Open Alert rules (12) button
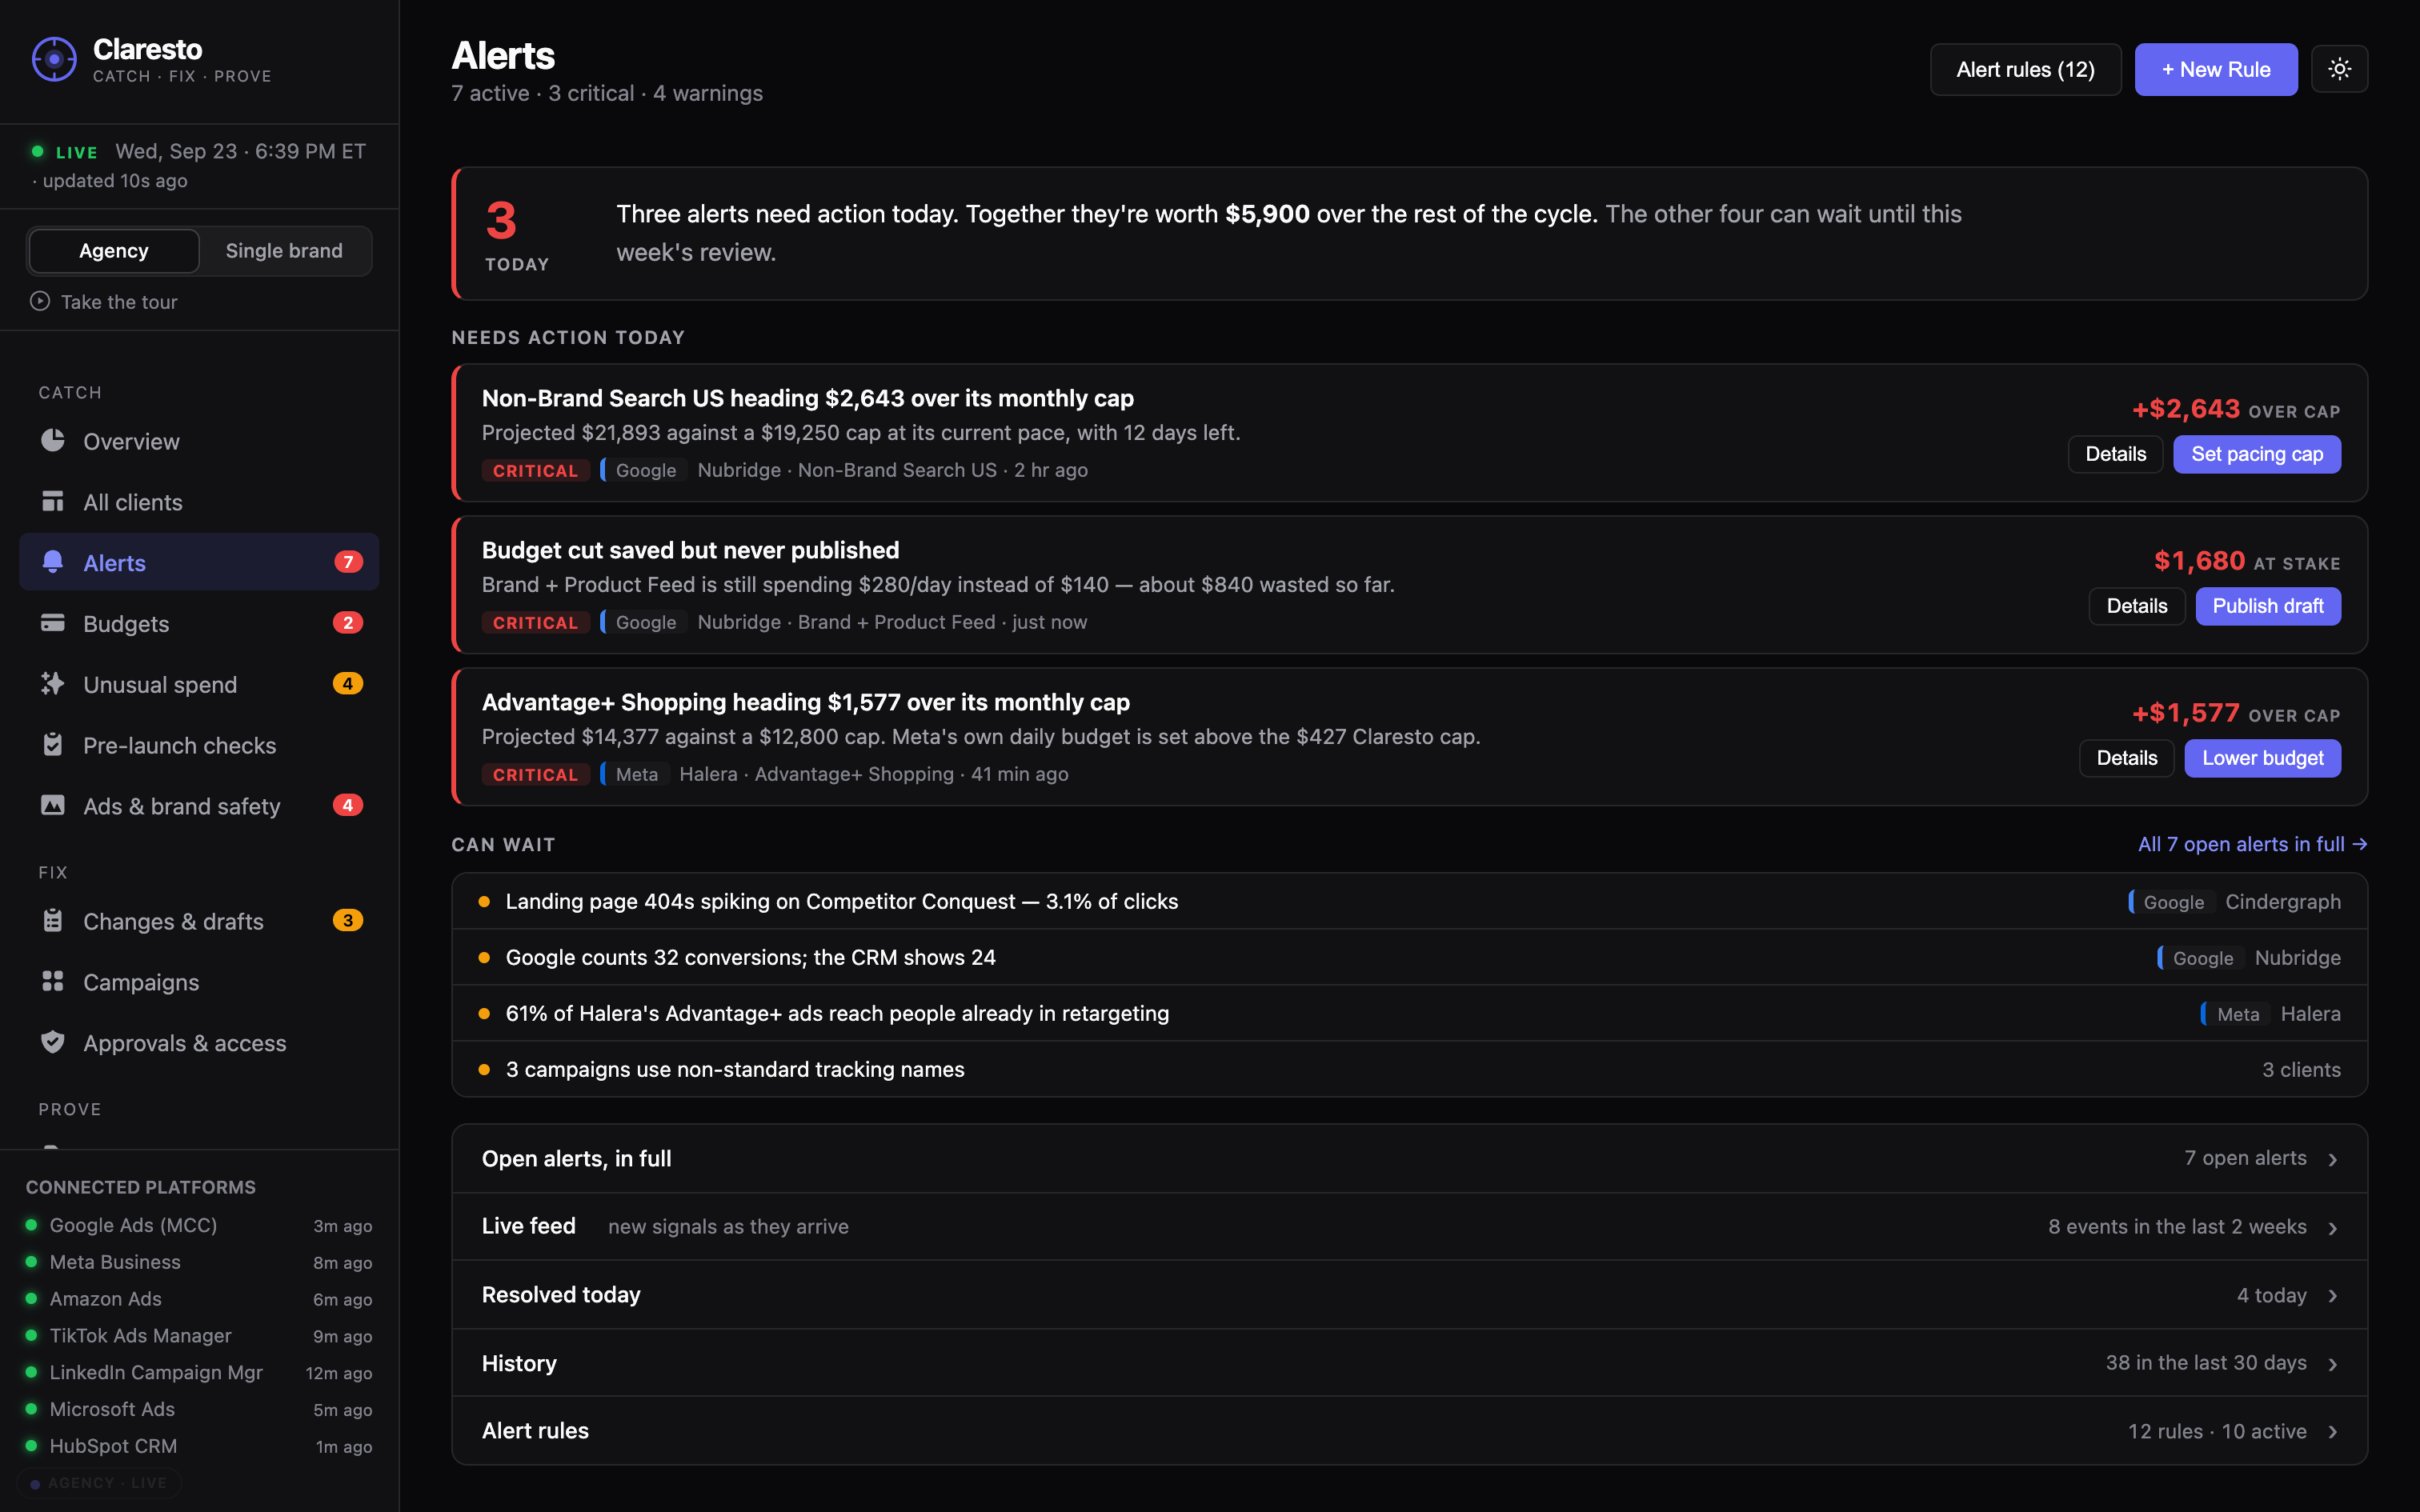 pos(2025,69)
